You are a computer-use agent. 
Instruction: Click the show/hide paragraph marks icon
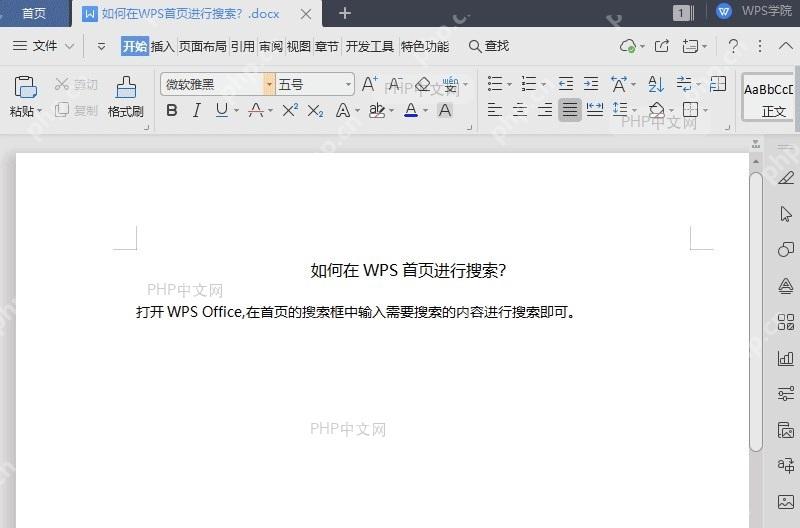tap(684, 84)
